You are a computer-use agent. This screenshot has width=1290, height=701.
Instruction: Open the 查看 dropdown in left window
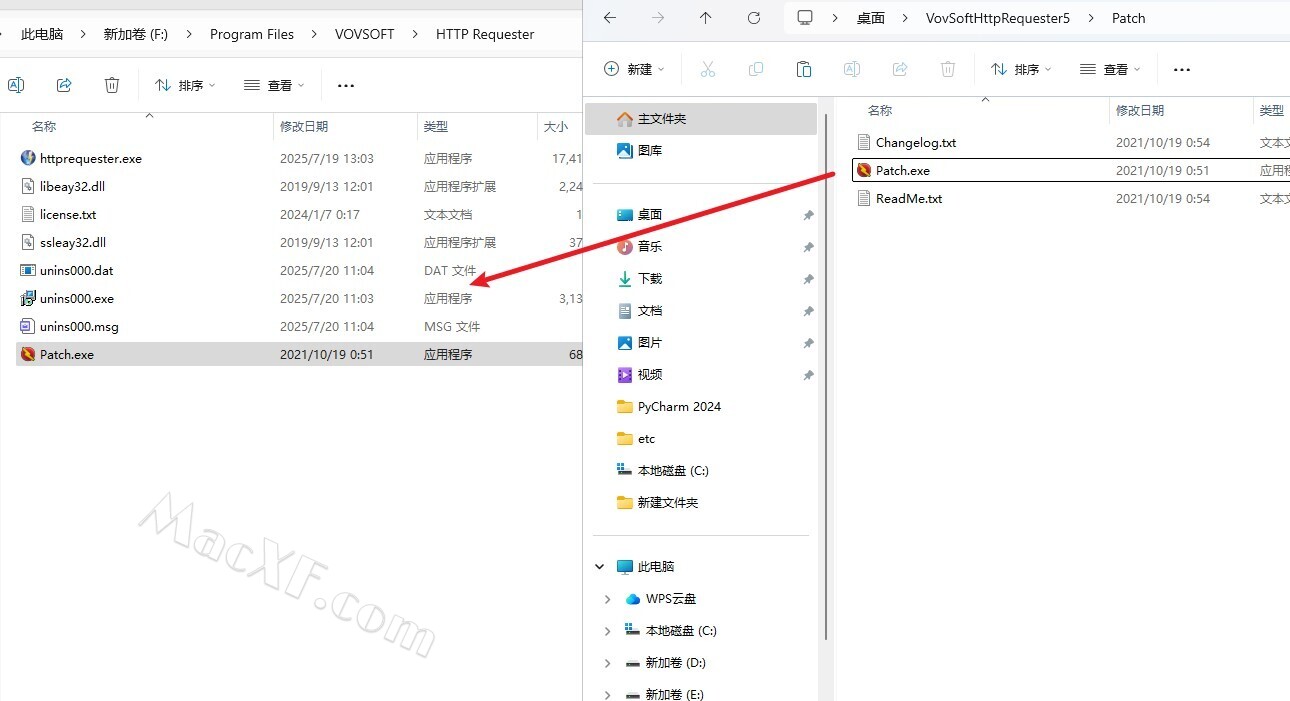[274, 85]
